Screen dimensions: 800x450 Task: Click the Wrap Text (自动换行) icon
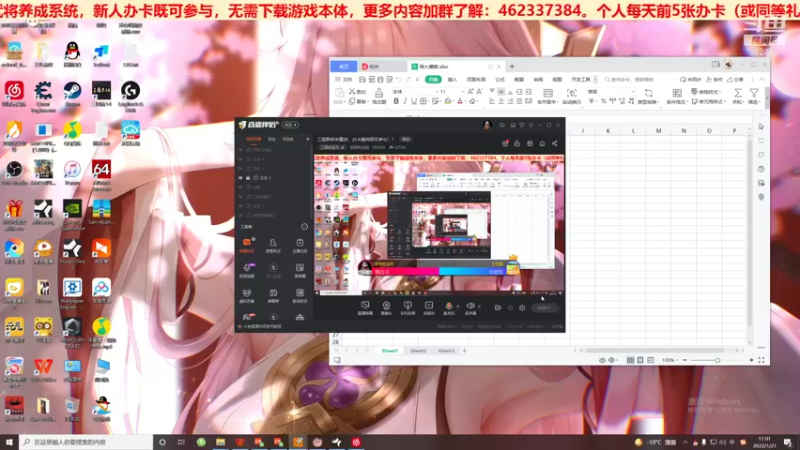click(x=572, y=95)
